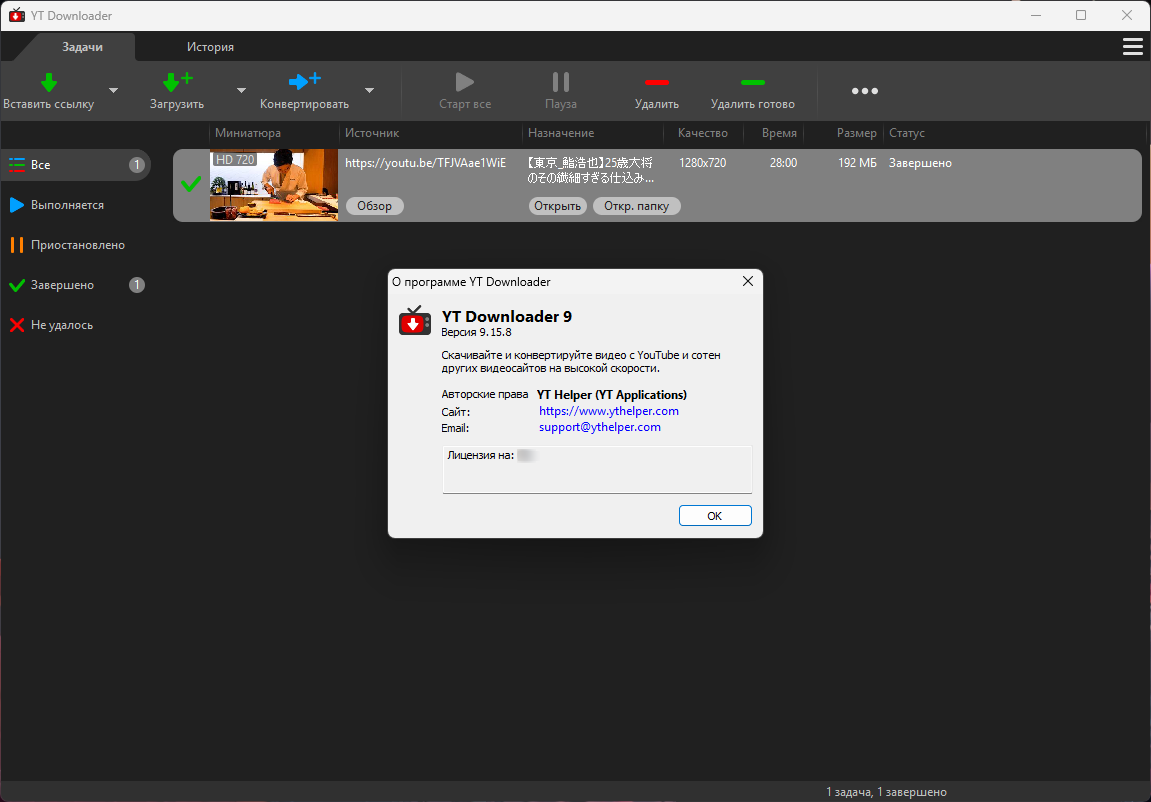Click the Открыть button for the task
Image resolution: width=1151 pixels, height=802 pixels.
pos(557,206)
